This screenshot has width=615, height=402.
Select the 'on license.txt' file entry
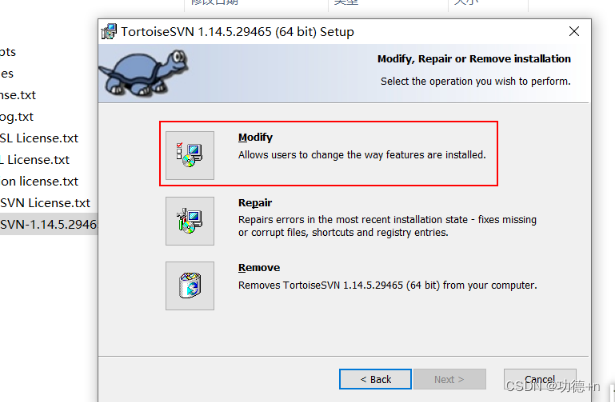click(x=39, y=181)
